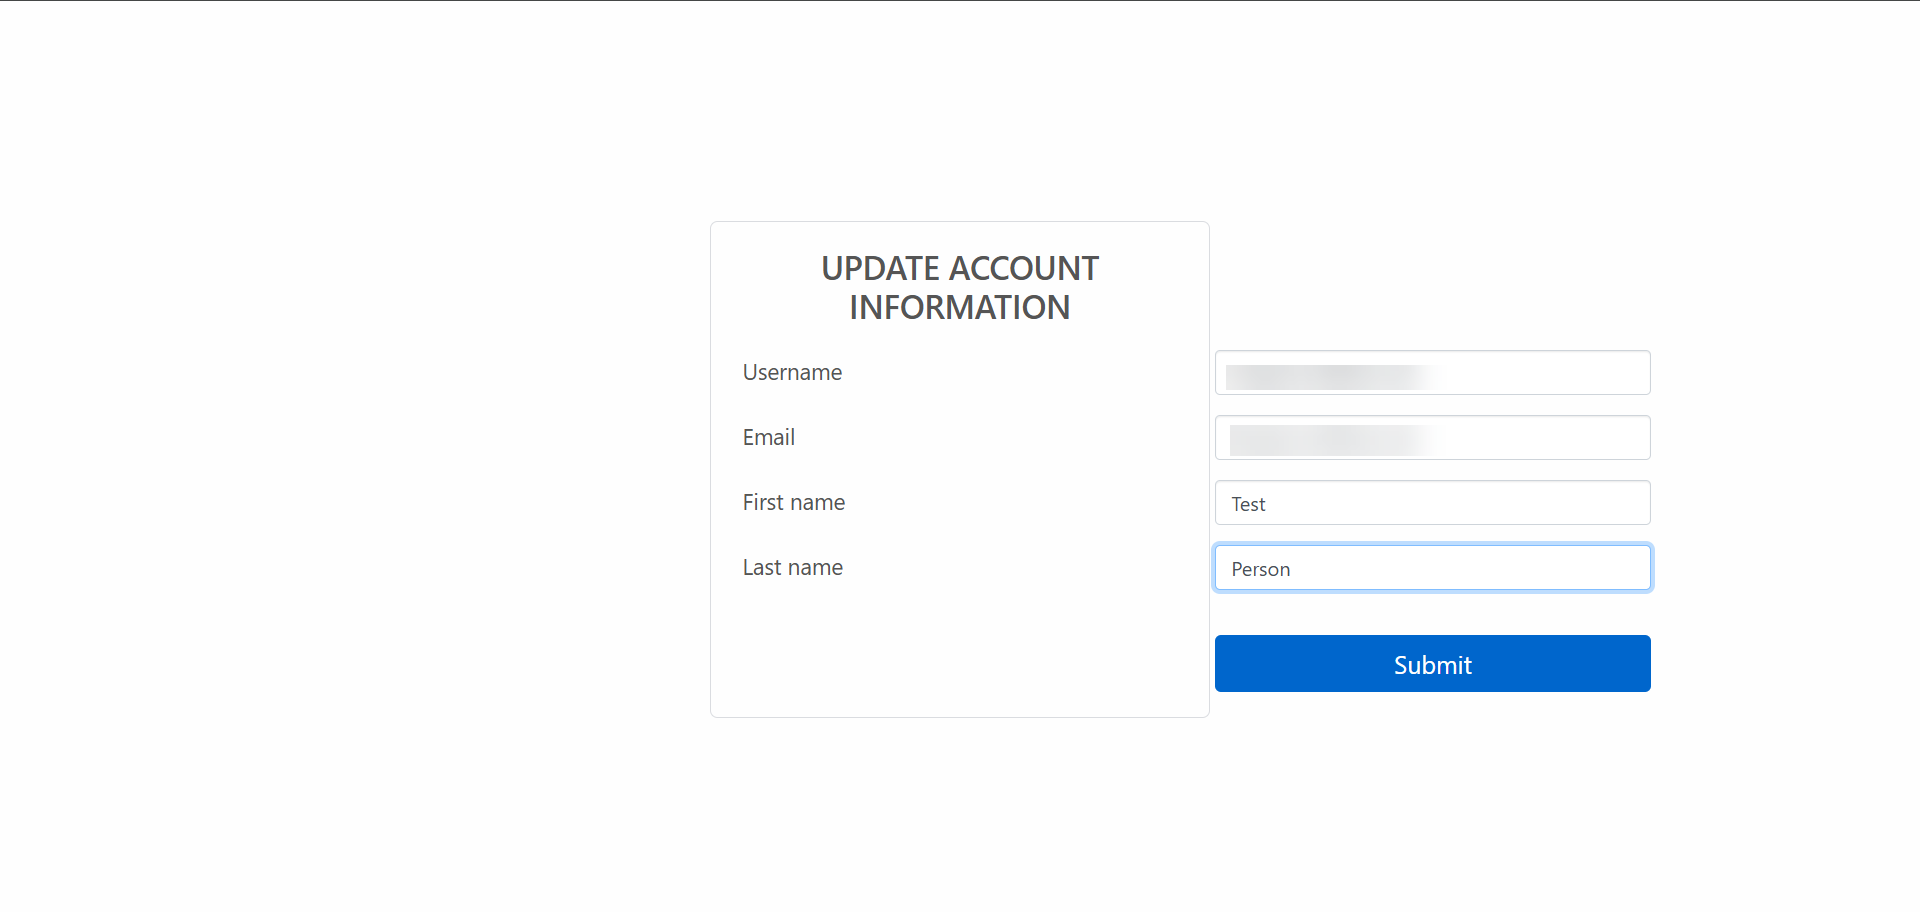
Task: Click the Username label
Action: click(x=792, y=373)
